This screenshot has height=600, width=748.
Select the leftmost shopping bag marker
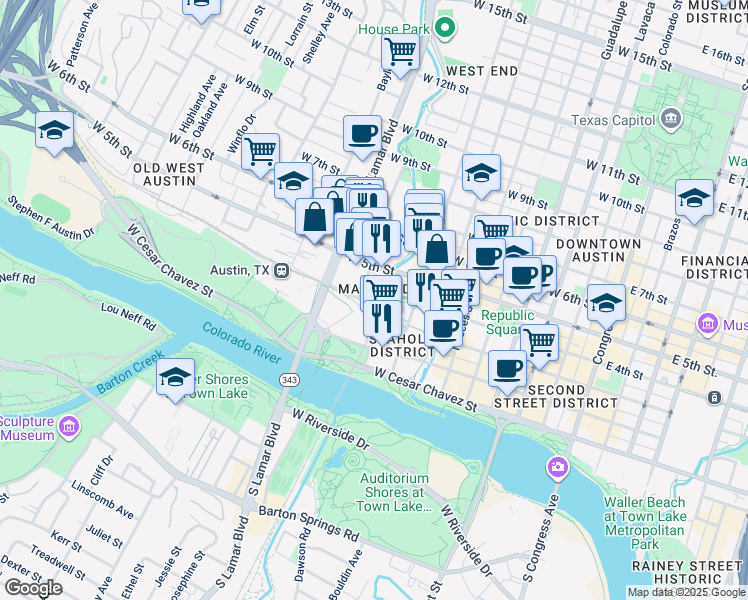[x=314, y=217]
